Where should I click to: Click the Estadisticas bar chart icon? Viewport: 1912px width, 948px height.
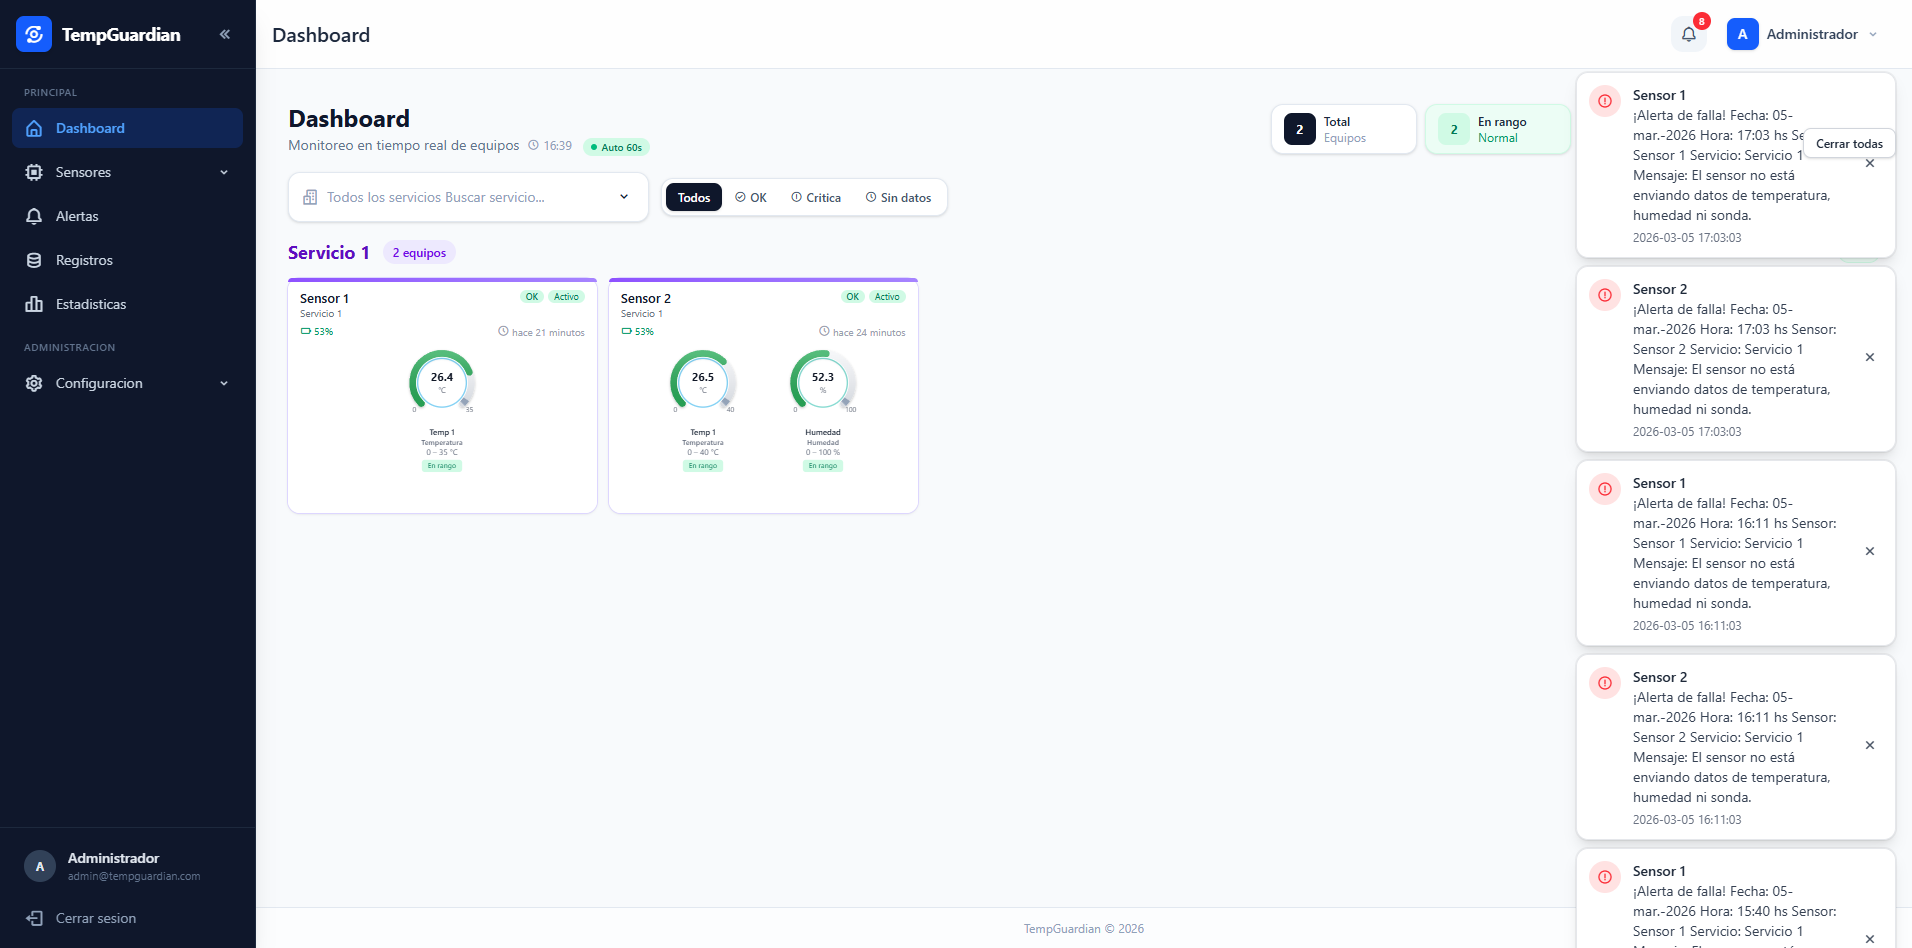(x=34, y=304)
